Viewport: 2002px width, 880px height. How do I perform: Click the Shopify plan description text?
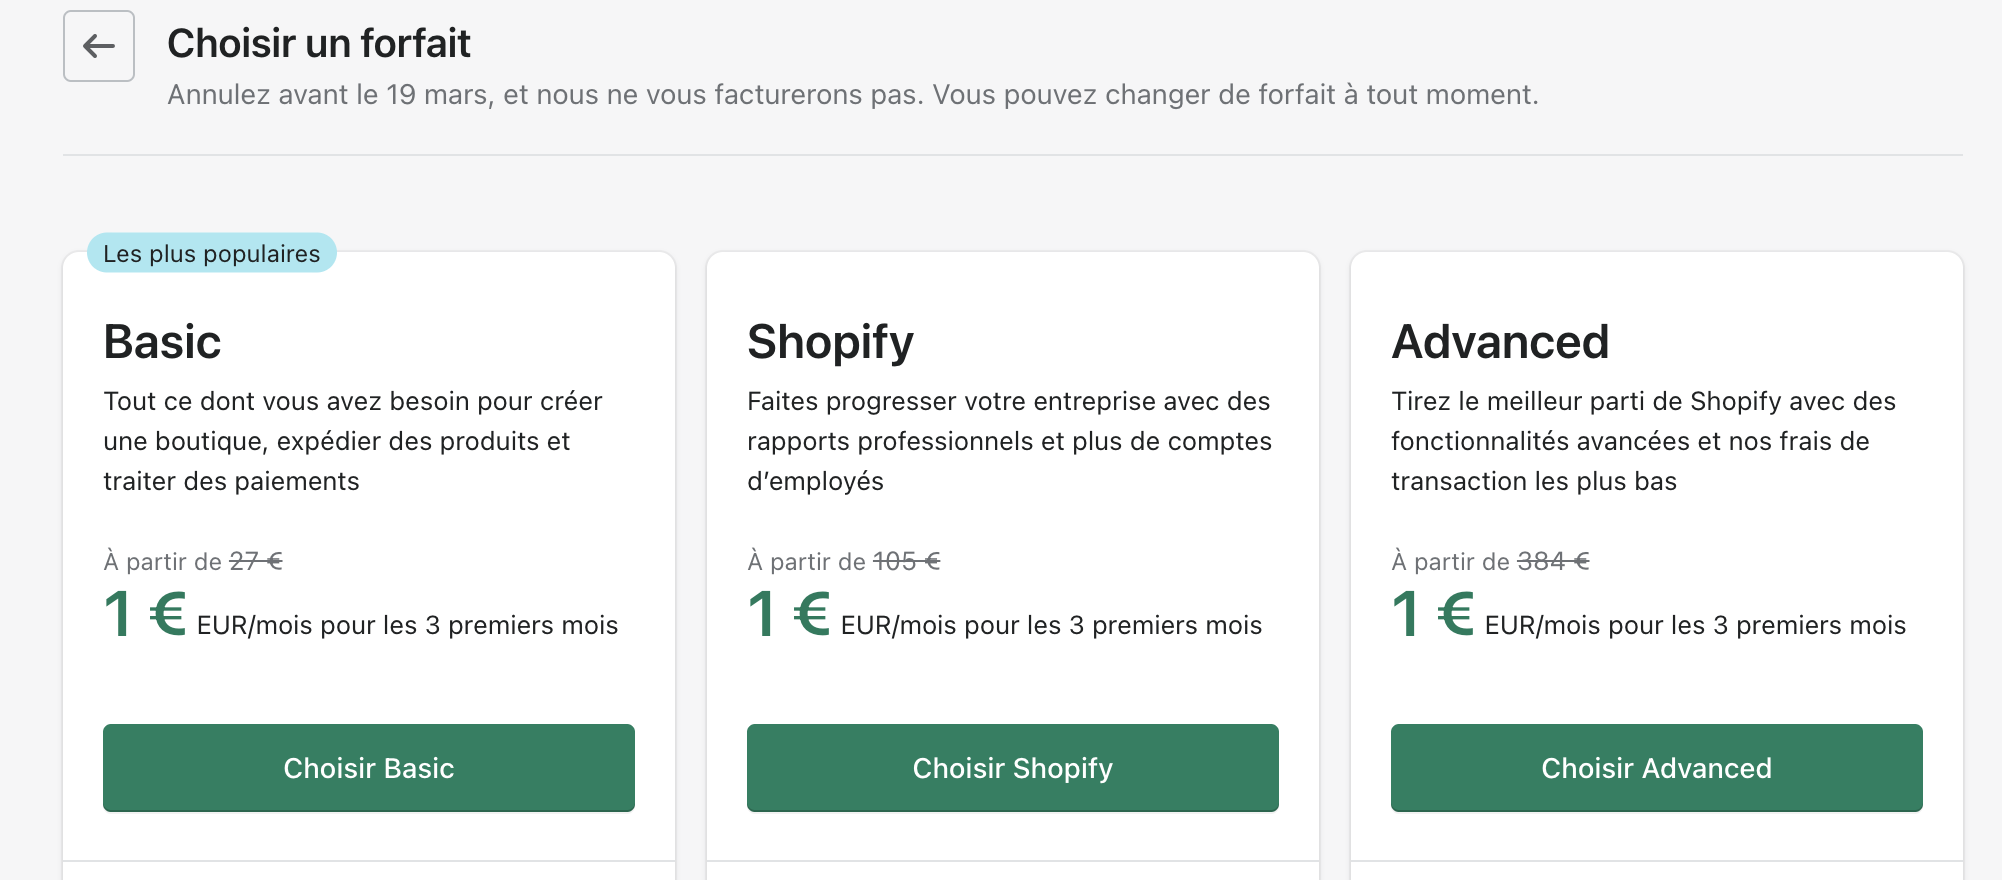pos(1009,441)
